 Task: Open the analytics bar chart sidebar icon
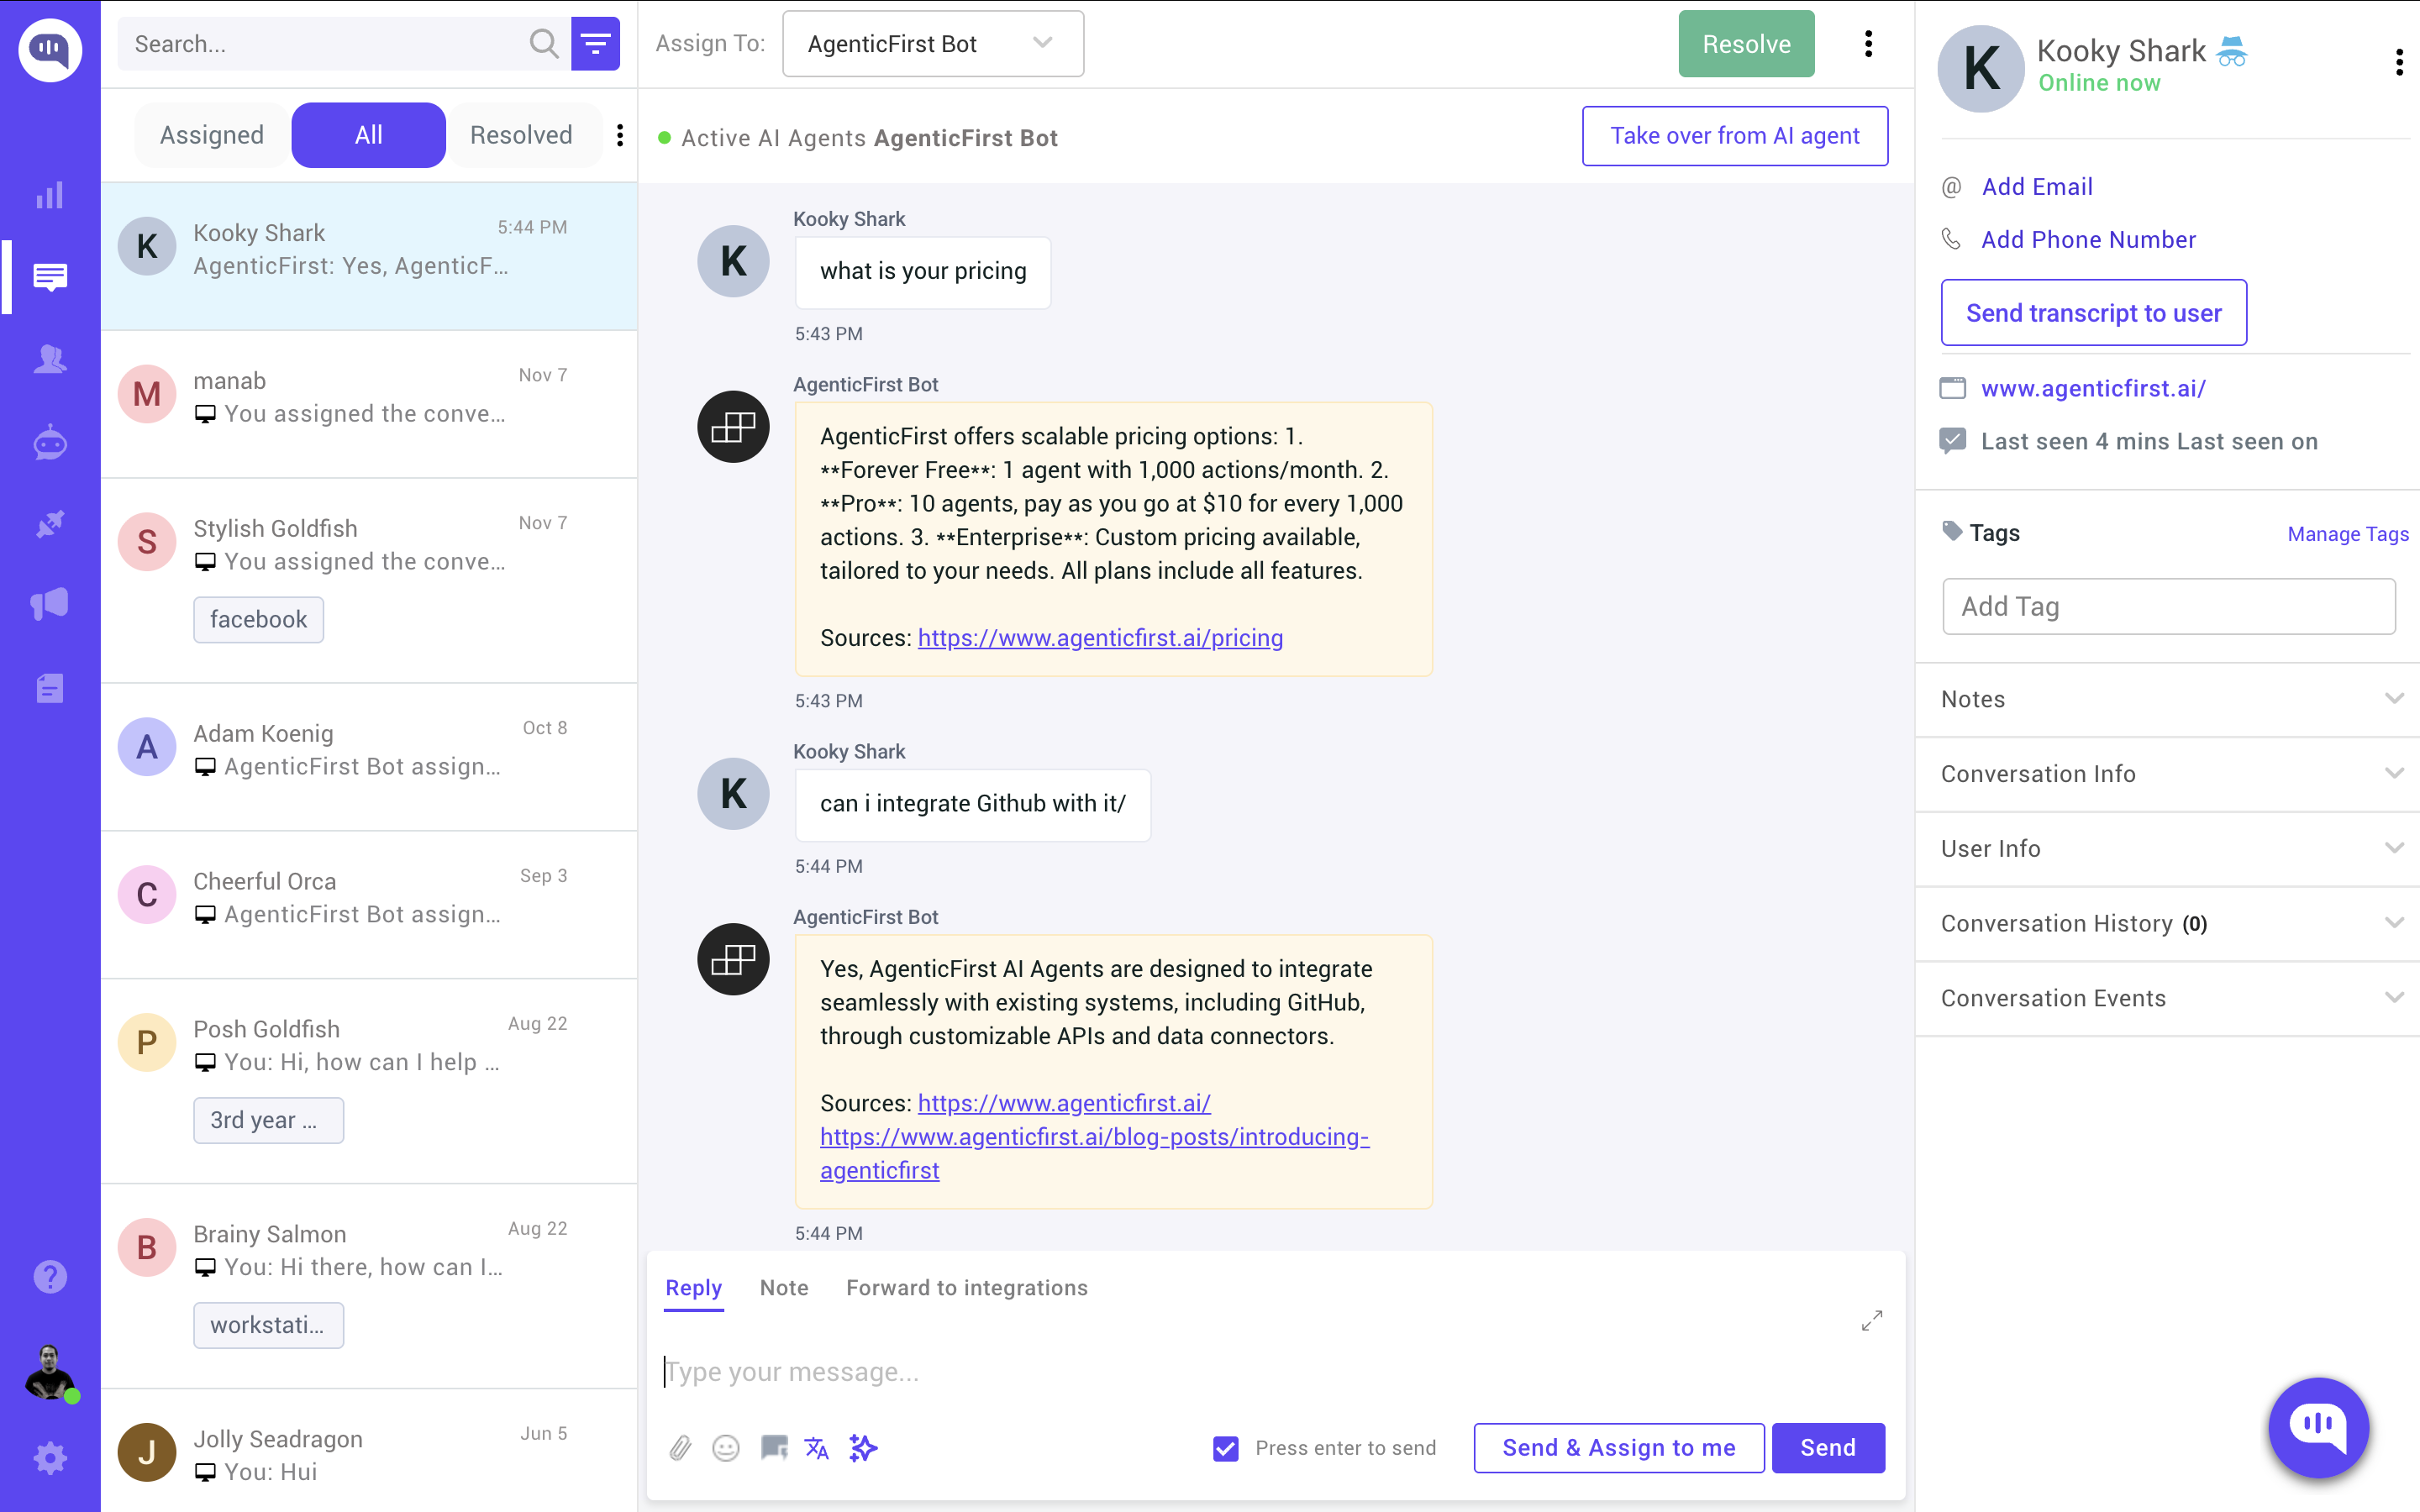[50, 195]
